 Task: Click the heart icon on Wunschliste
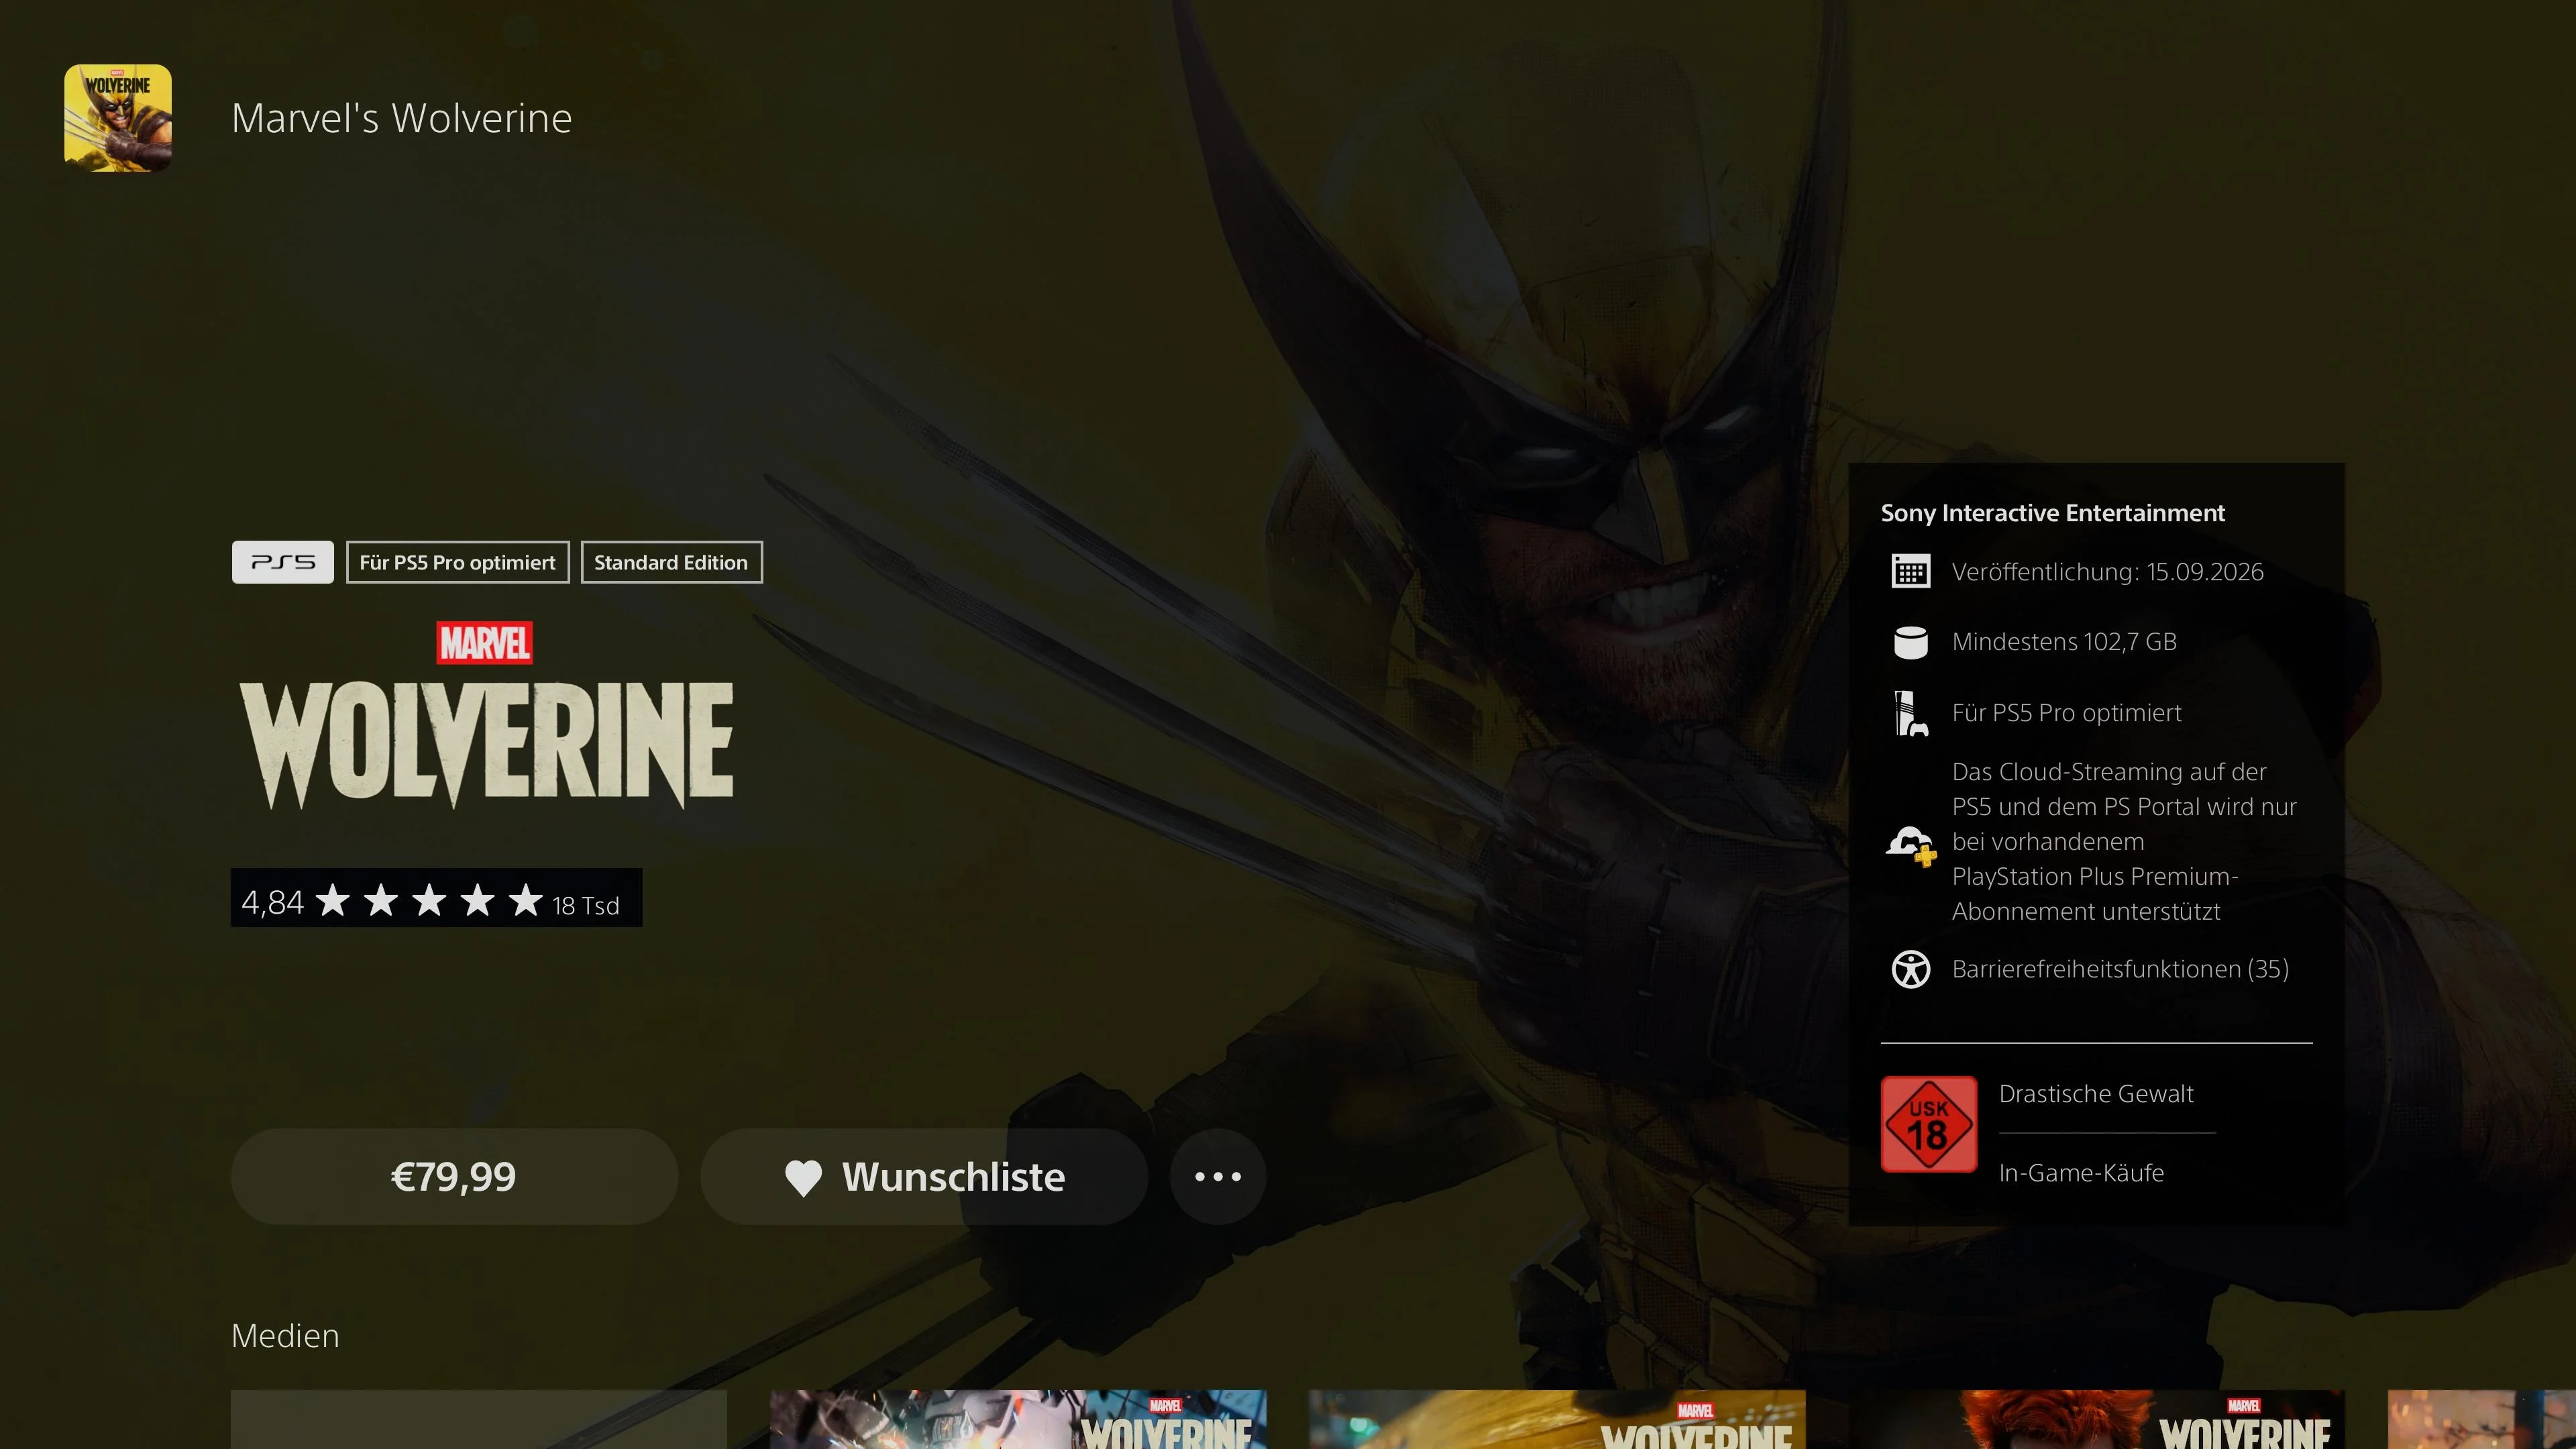pos(803,1178)
